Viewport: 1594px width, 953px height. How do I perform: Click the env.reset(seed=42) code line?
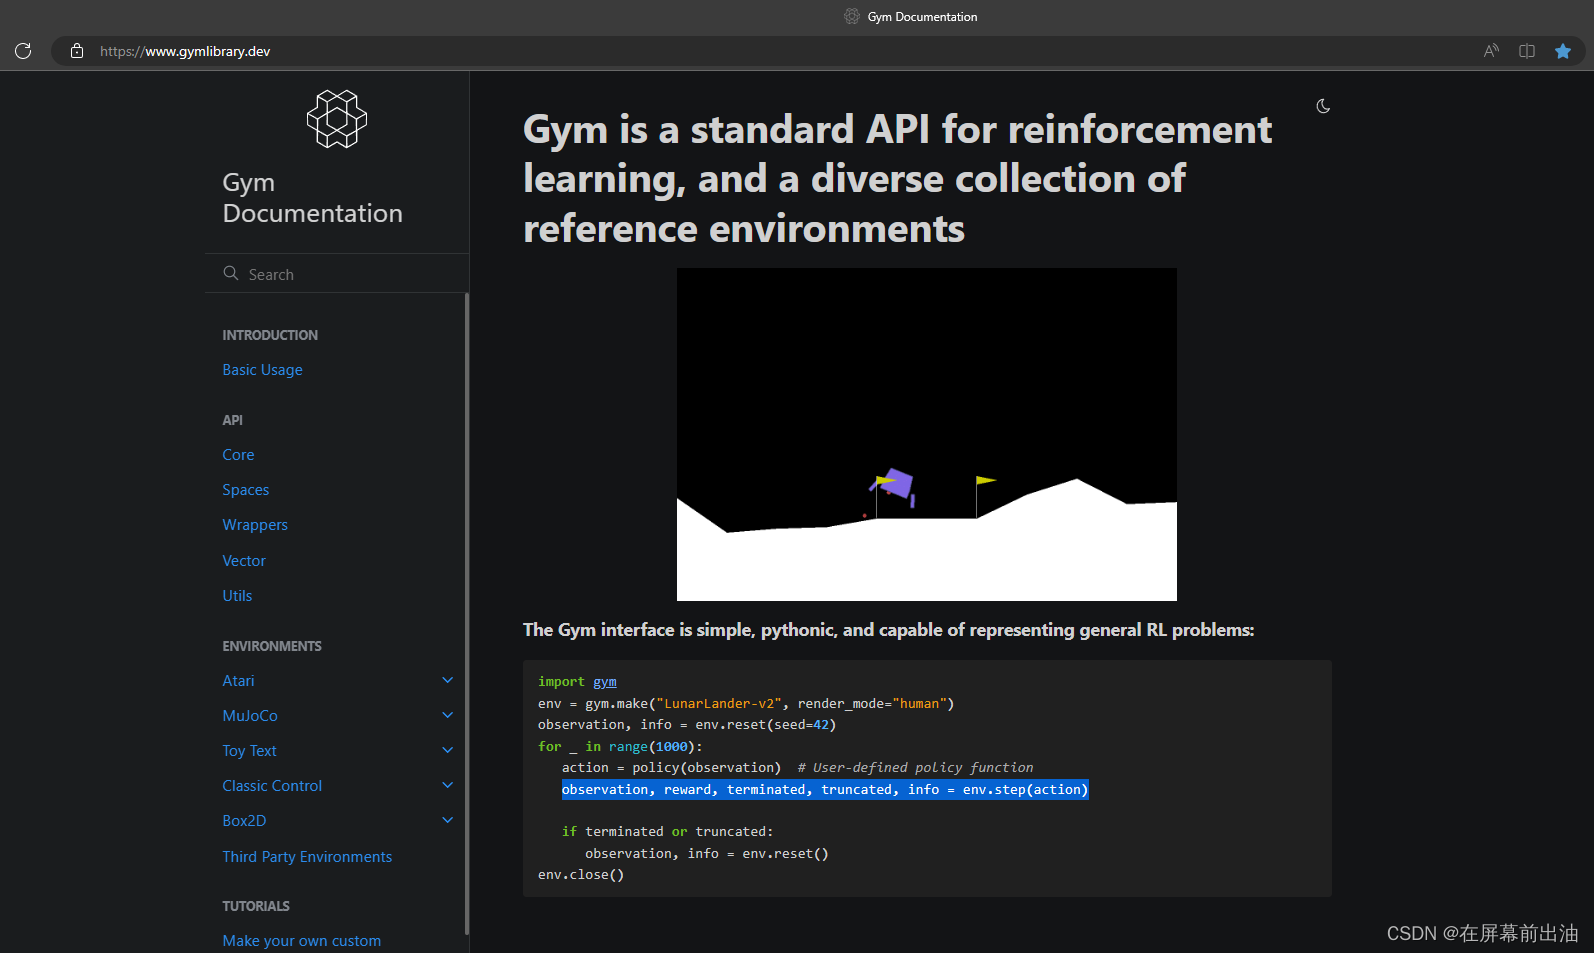[x=687, y=725]
